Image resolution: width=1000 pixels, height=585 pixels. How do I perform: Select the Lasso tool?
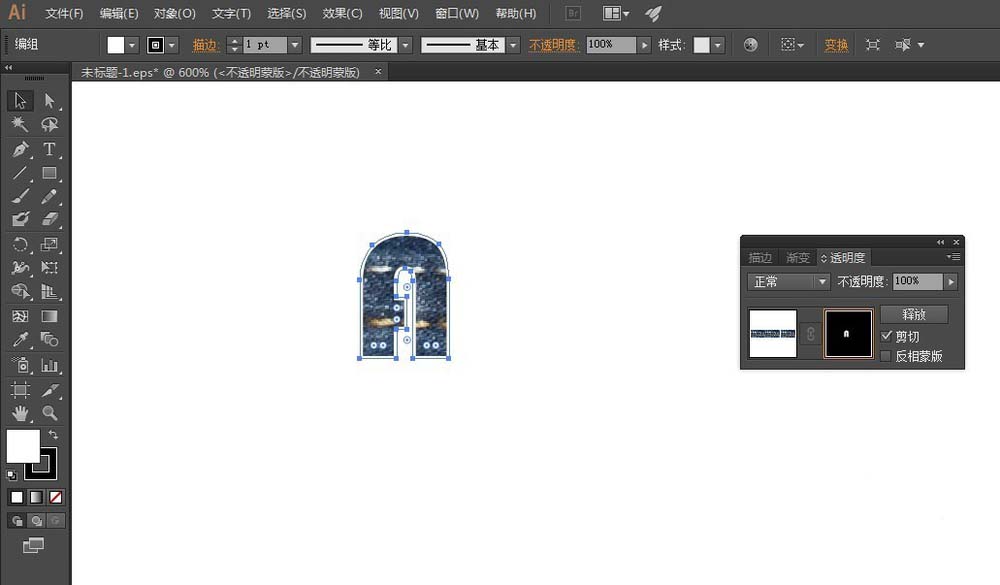(49, 124)
